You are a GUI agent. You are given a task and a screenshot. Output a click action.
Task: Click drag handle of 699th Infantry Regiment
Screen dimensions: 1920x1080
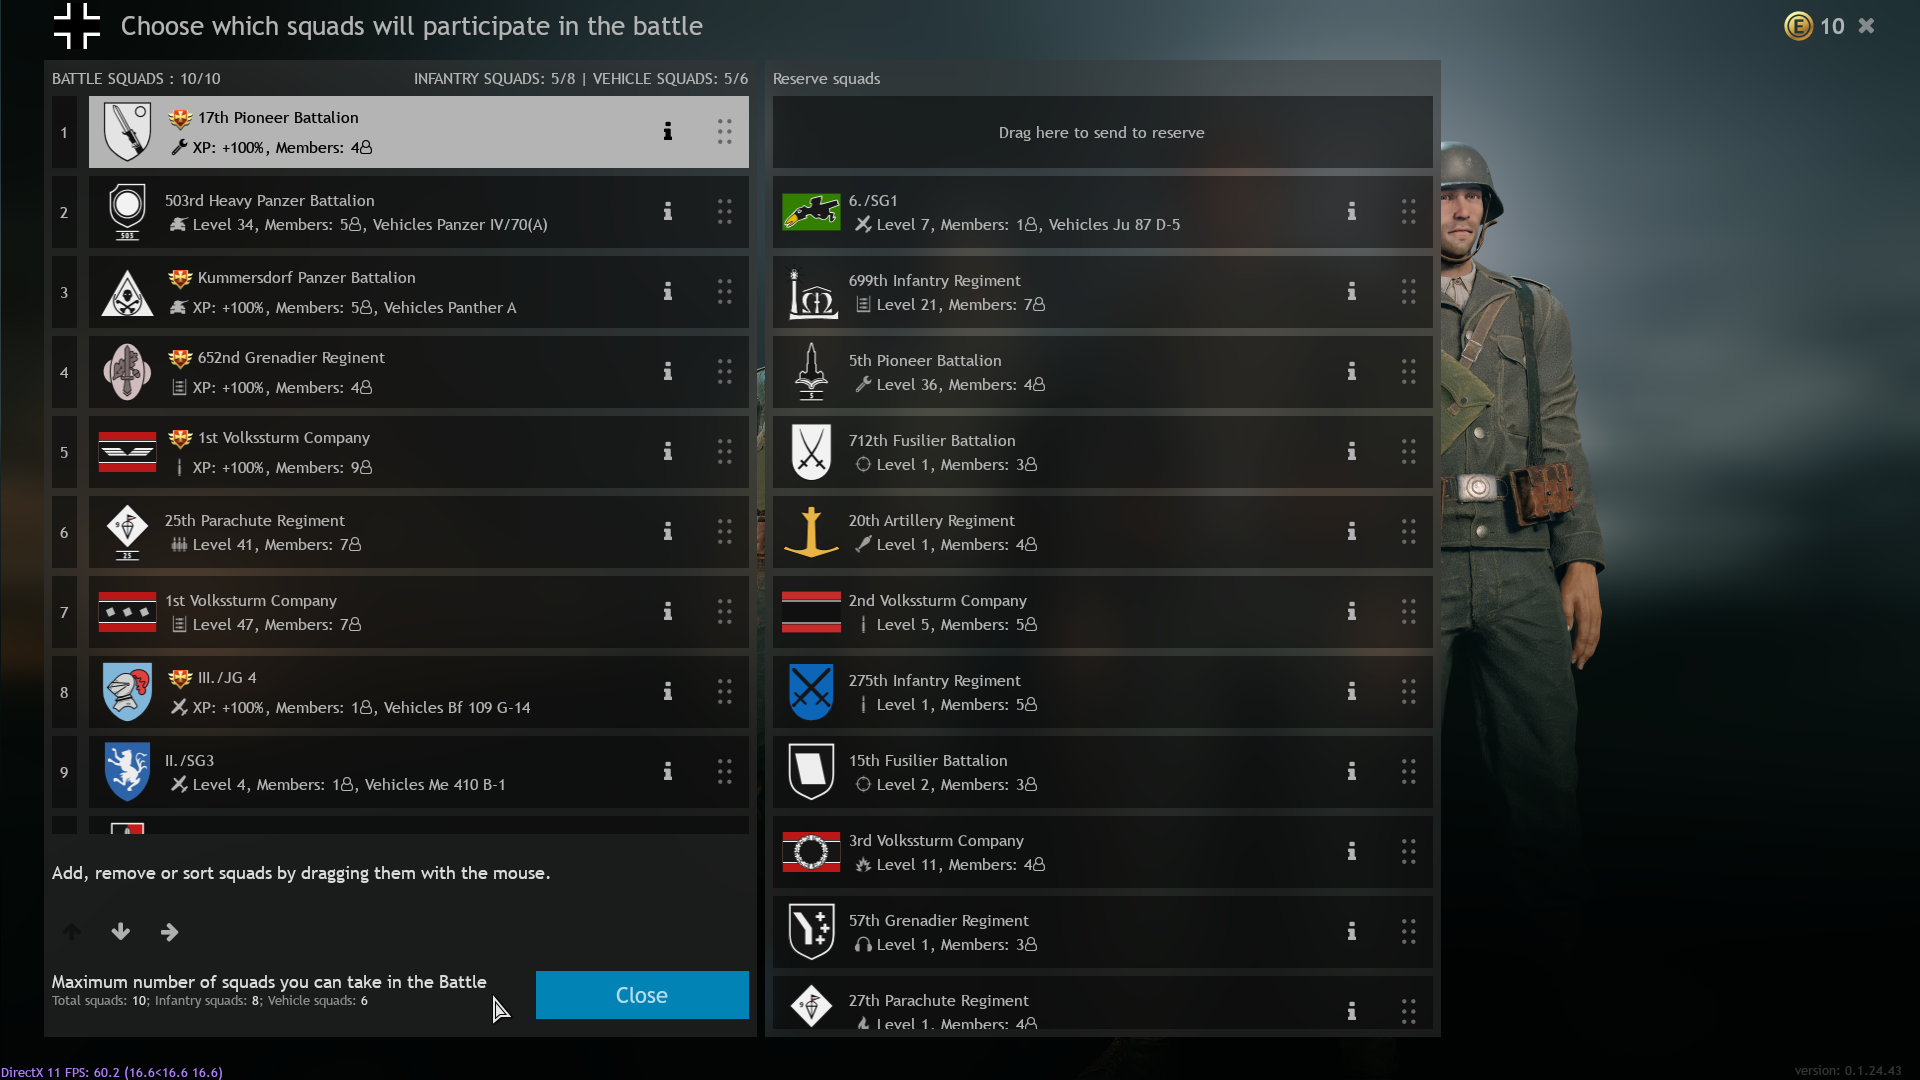point(1408,292)
